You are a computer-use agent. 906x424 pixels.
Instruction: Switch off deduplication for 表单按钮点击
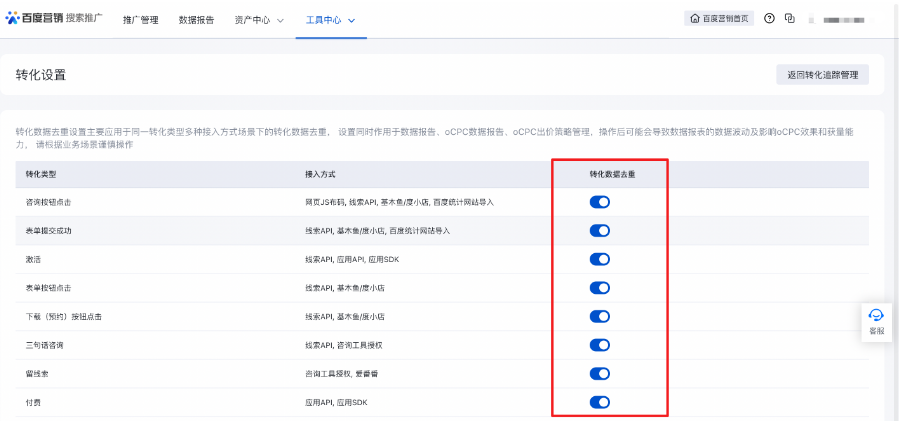(600, 288)
